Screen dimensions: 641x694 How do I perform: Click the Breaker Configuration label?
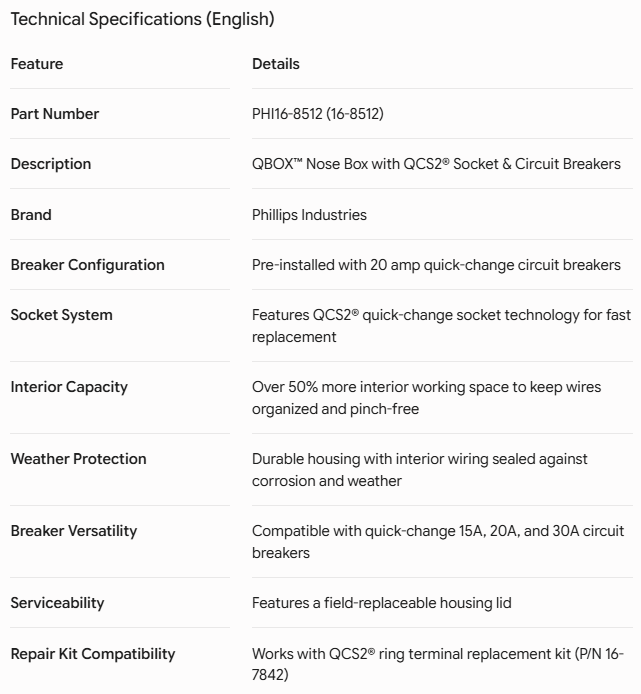coord(88,265)
